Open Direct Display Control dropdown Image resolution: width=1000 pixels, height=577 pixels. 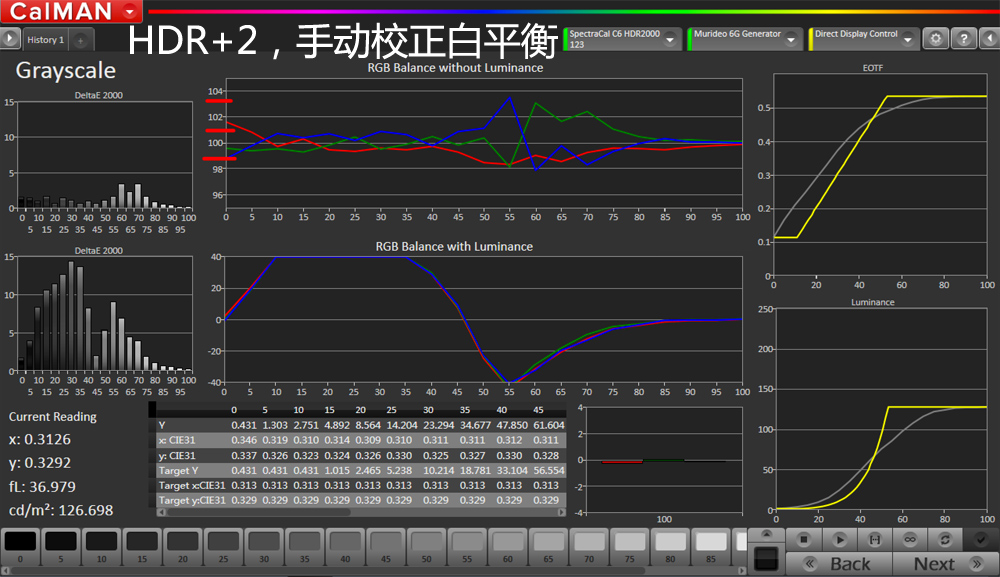(x=908, y=39)
